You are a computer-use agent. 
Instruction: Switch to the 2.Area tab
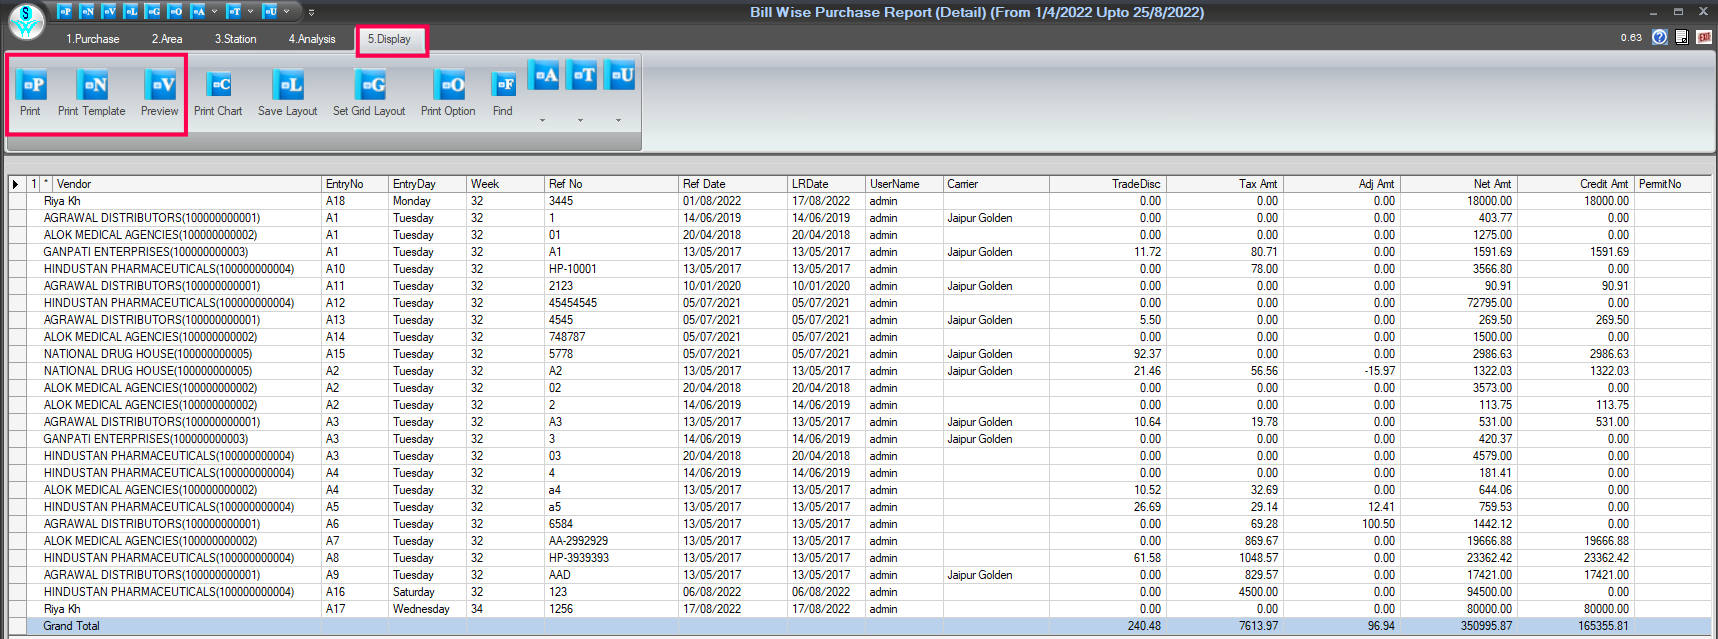167,39
